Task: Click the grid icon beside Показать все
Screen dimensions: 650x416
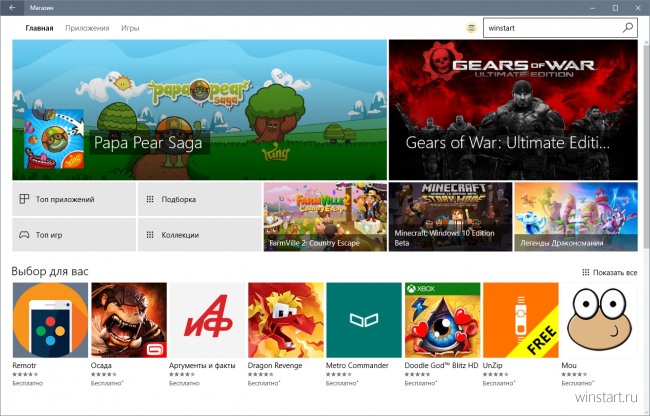Action: (585, 272)
